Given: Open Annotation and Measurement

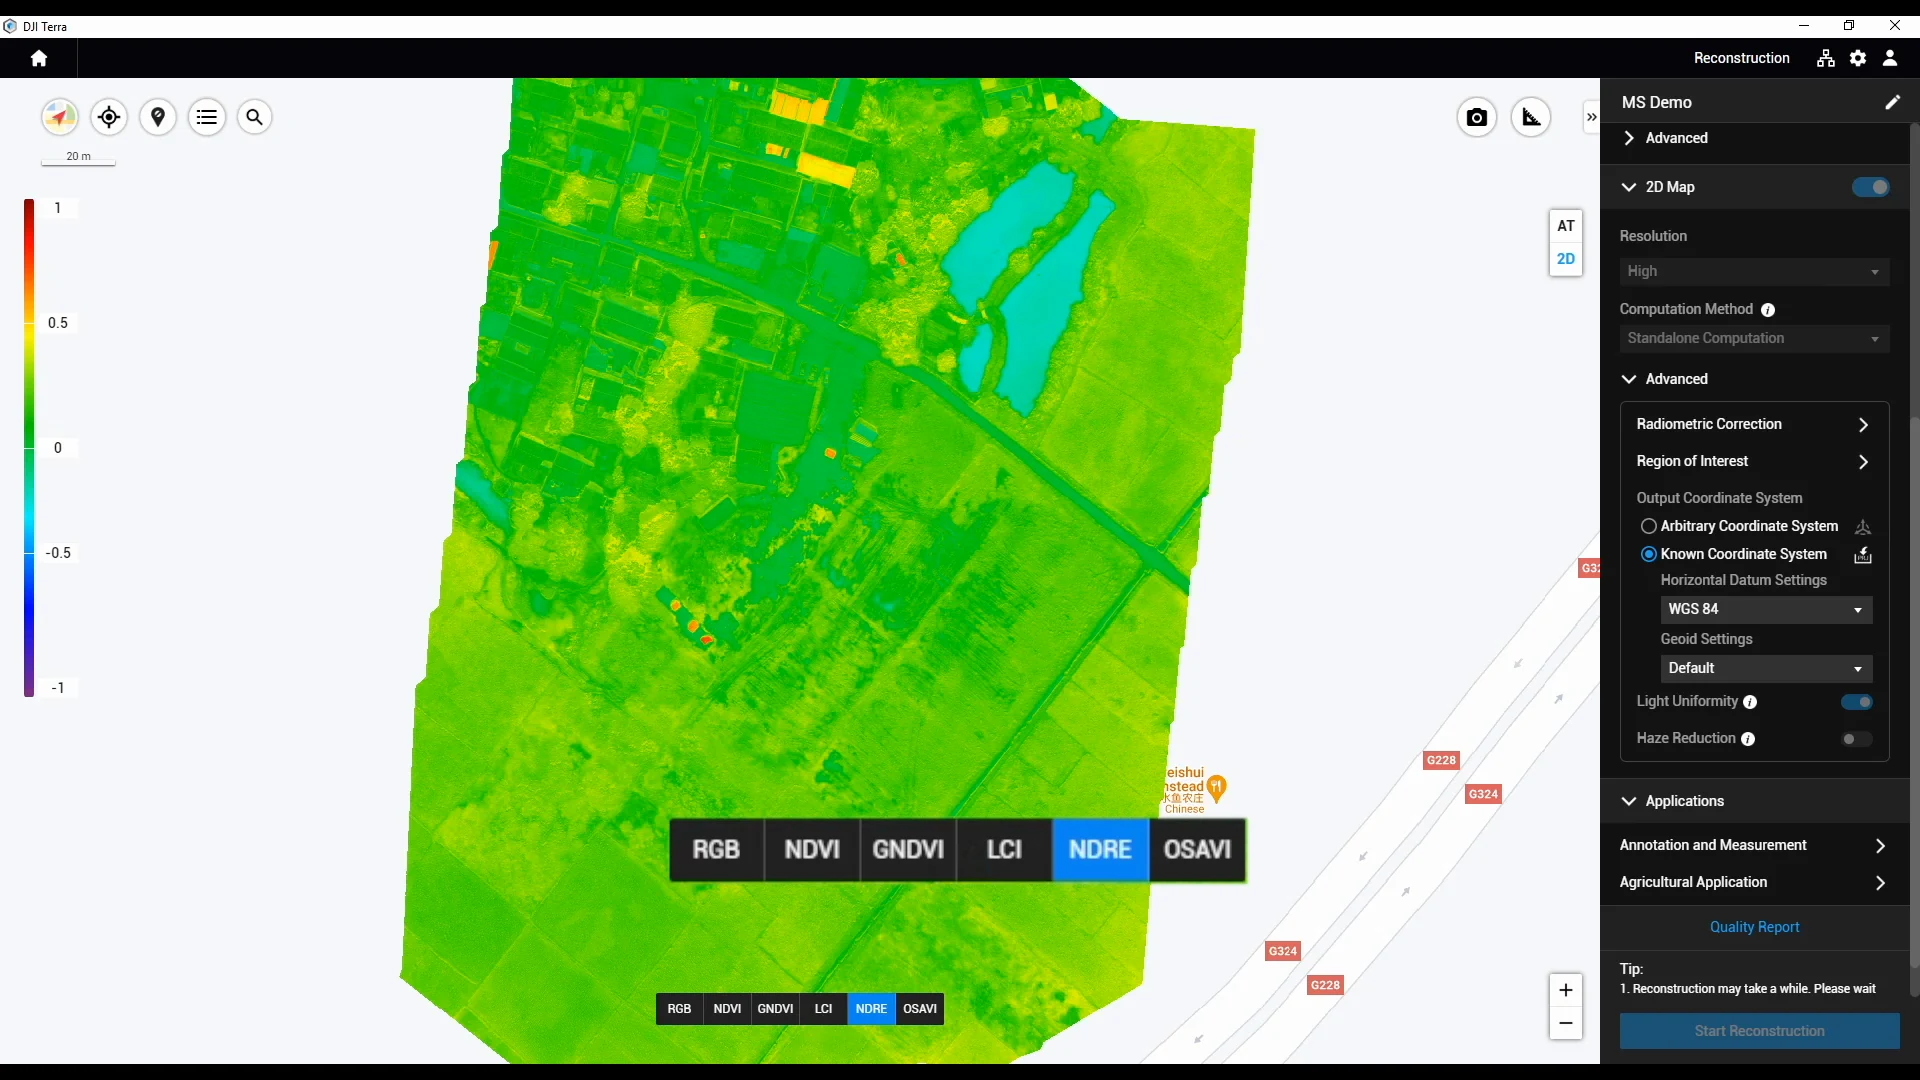Looking at the screenshot, I should 1755,845.
